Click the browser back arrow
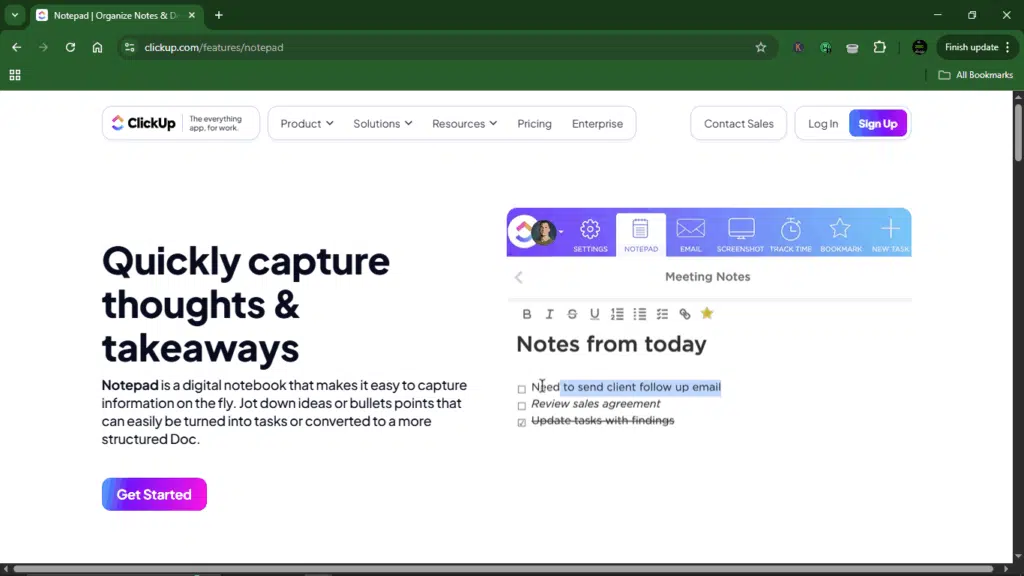This screenshot has height=576, width=1024. pos(16,47)
